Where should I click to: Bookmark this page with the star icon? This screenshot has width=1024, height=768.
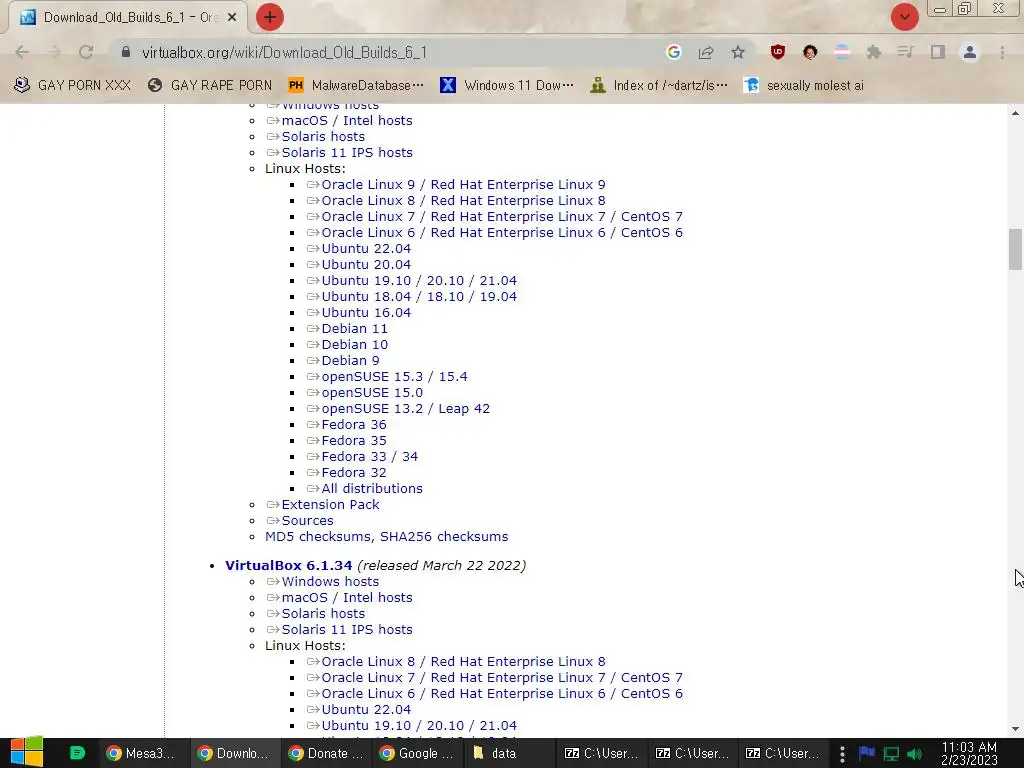point(738,52)
